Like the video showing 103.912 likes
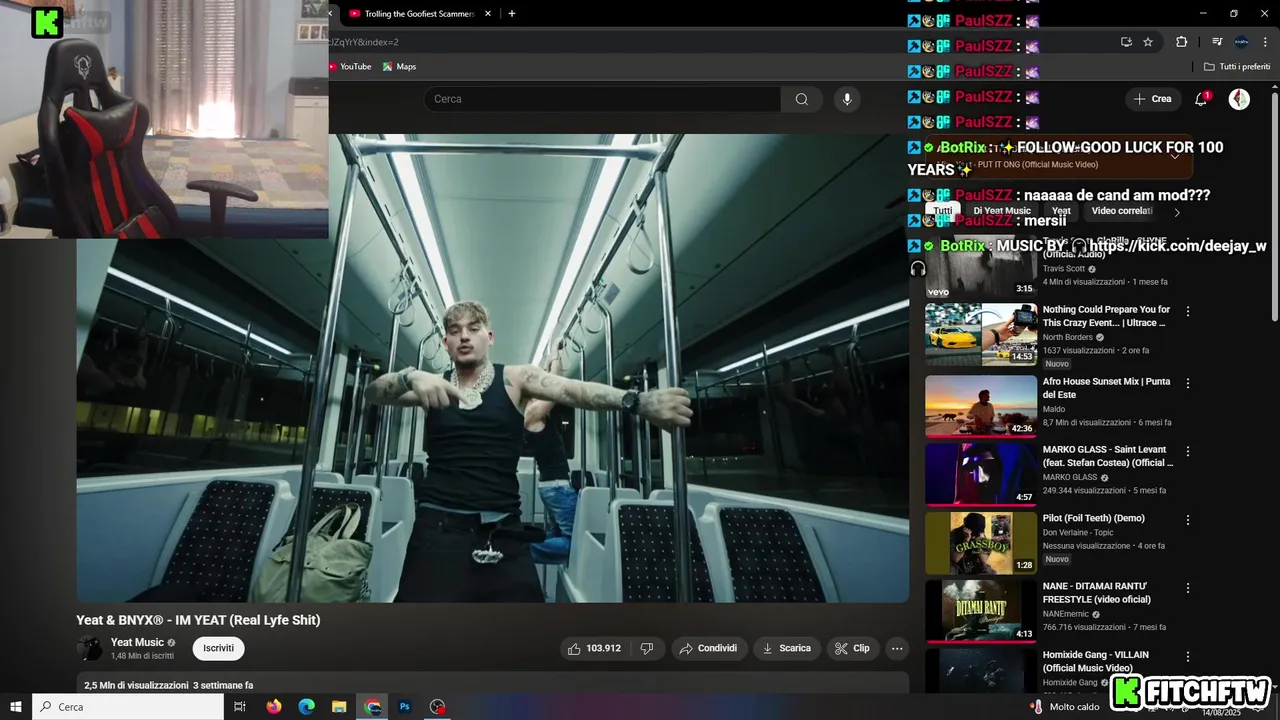The height and width of the screenshot is (720, 1280). point(594,648)
